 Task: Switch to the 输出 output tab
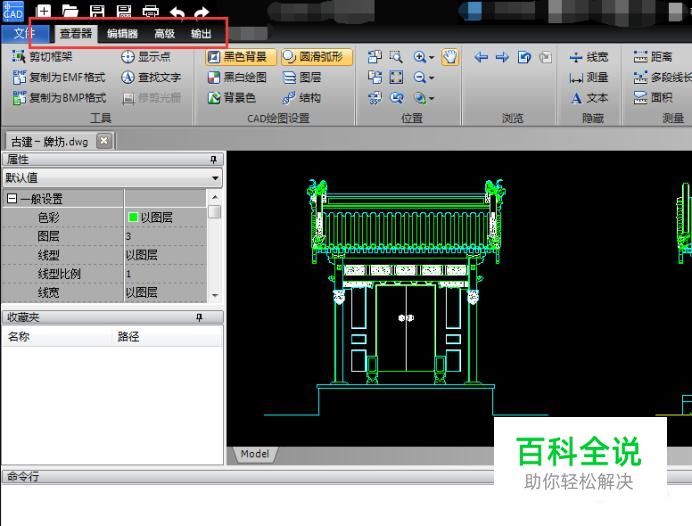201,34
